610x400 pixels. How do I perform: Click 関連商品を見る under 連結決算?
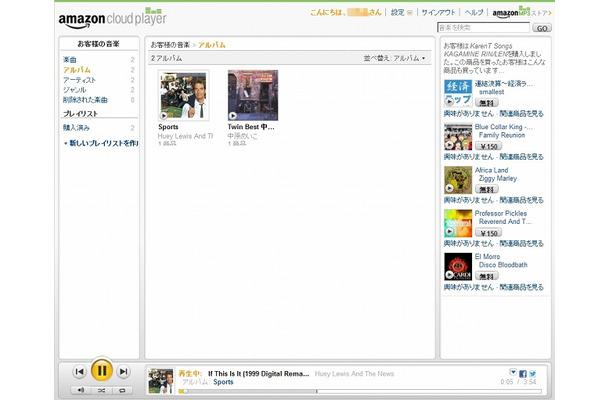[521, 114]
